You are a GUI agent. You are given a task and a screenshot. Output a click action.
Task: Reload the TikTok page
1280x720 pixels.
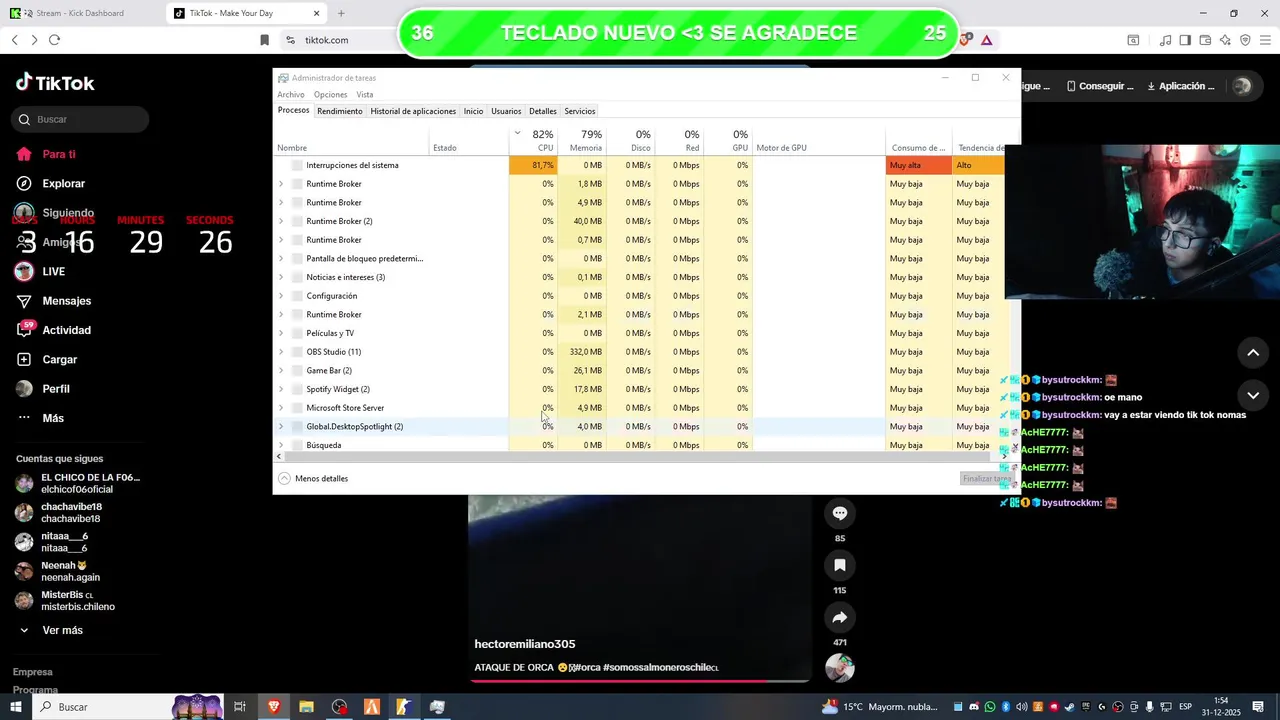point(54,40)
